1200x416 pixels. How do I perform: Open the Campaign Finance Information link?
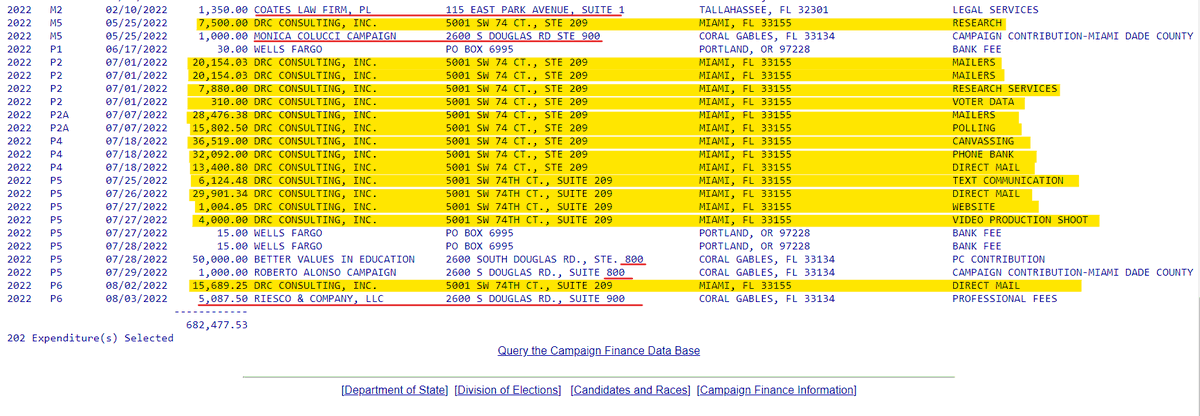777,390
